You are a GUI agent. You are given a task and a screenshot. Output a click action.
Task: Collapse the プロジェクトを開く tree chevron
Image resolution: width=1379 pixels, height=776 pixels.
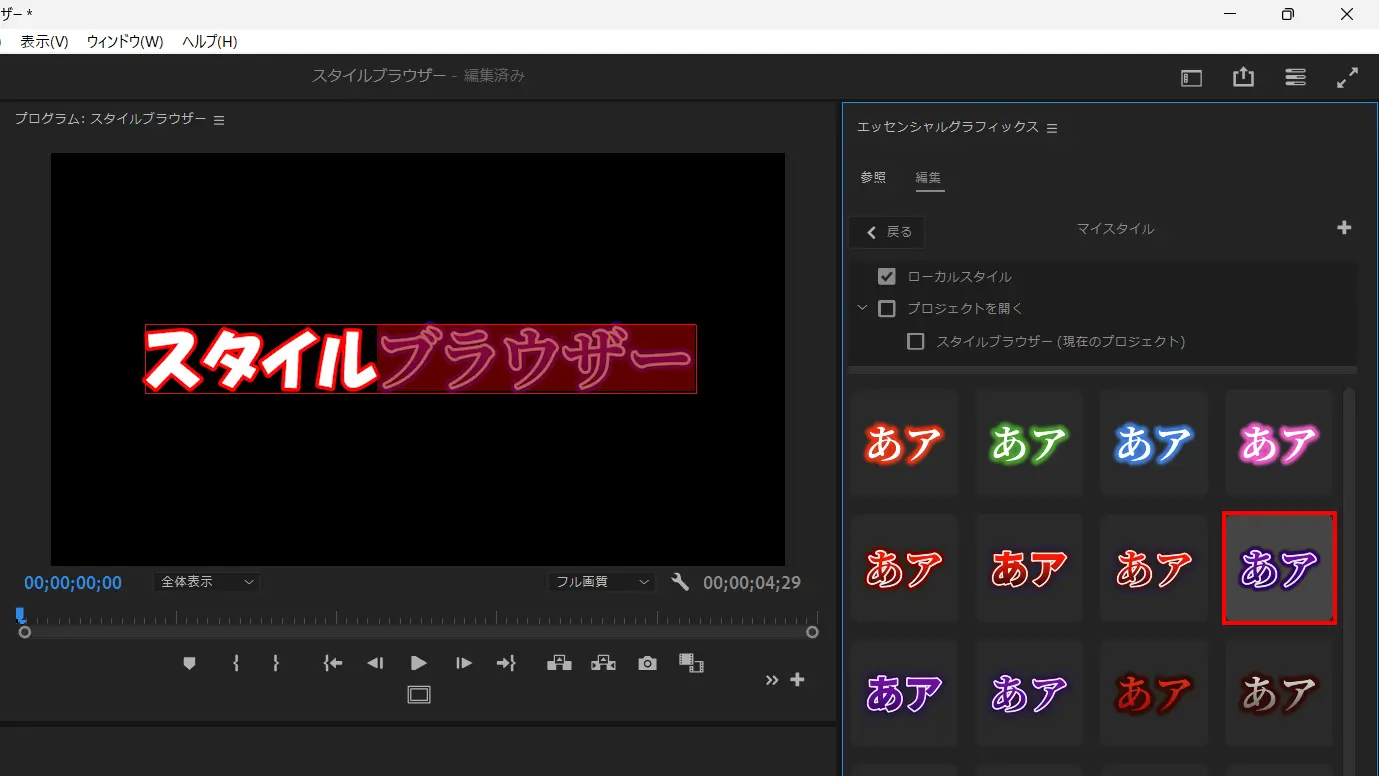click(862, 308)
